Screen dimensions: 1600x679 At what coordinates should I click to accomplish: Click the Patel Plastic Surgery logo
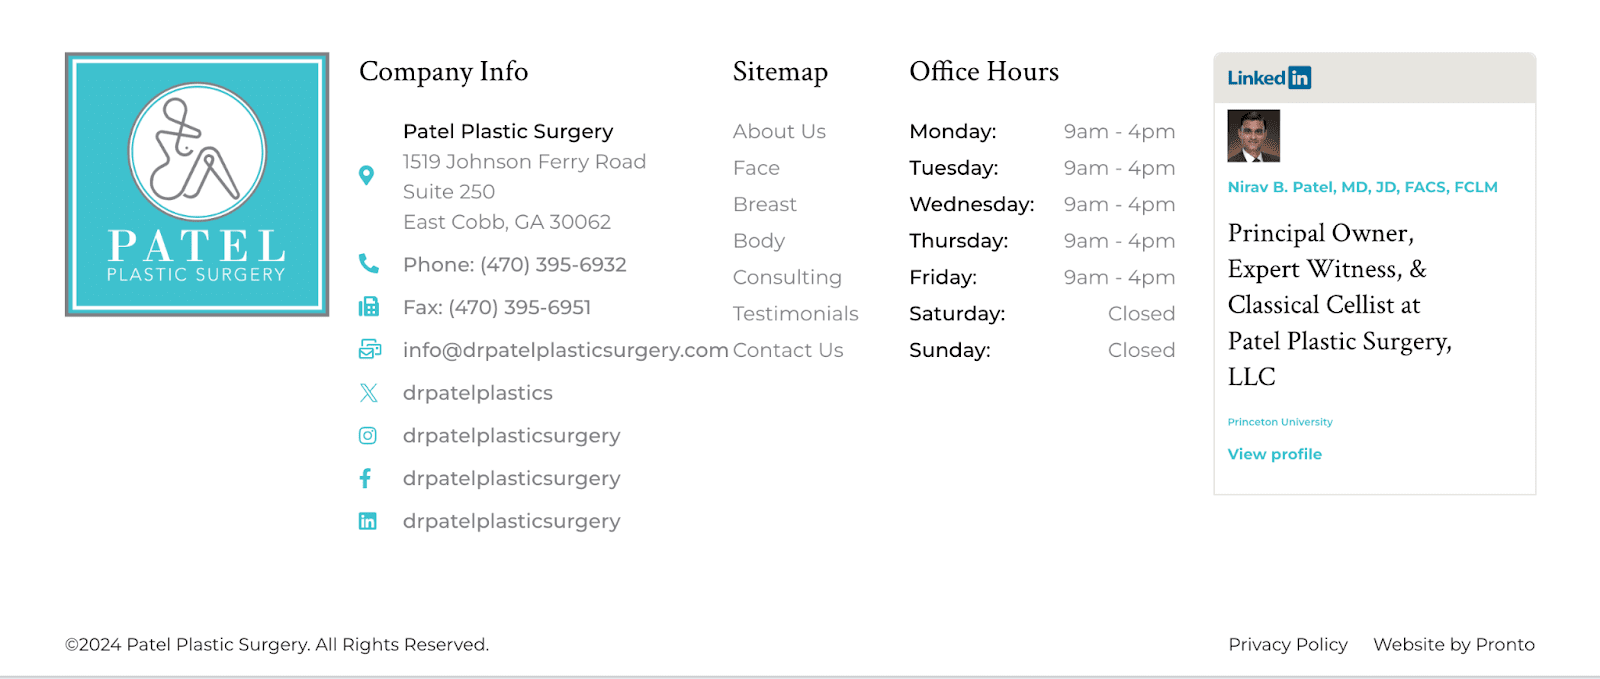pyautogui.click(x=197, y=185)
